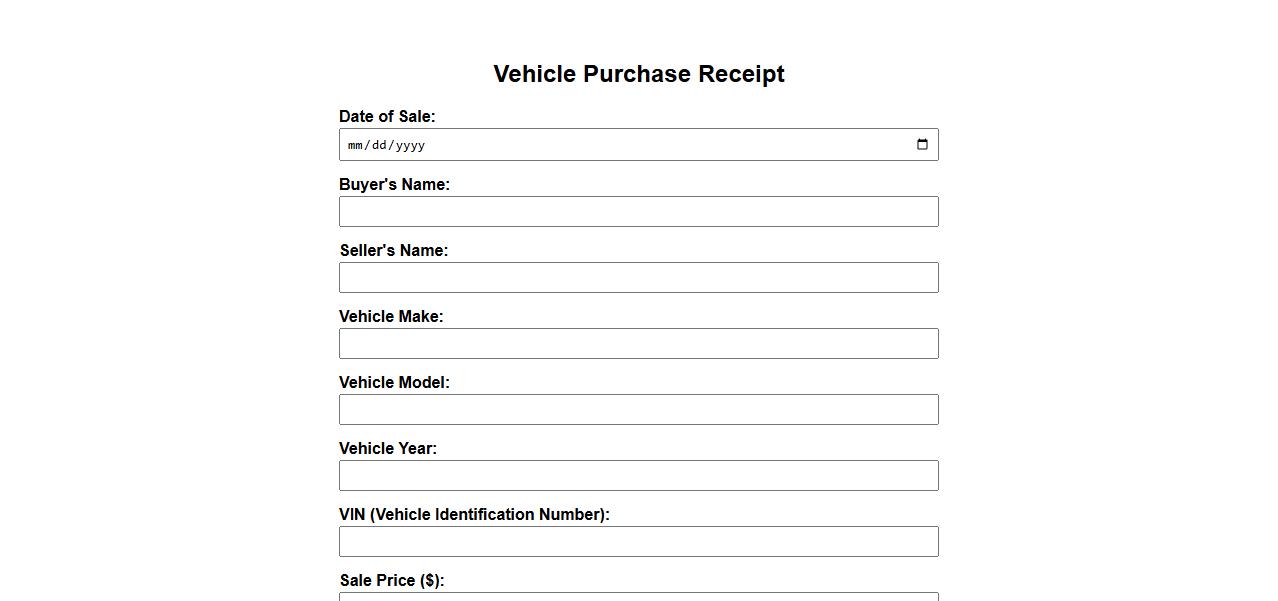Click the "Buyer's Name:" label text
Viewport: 1278px width, 601px height.
(394, 185)
